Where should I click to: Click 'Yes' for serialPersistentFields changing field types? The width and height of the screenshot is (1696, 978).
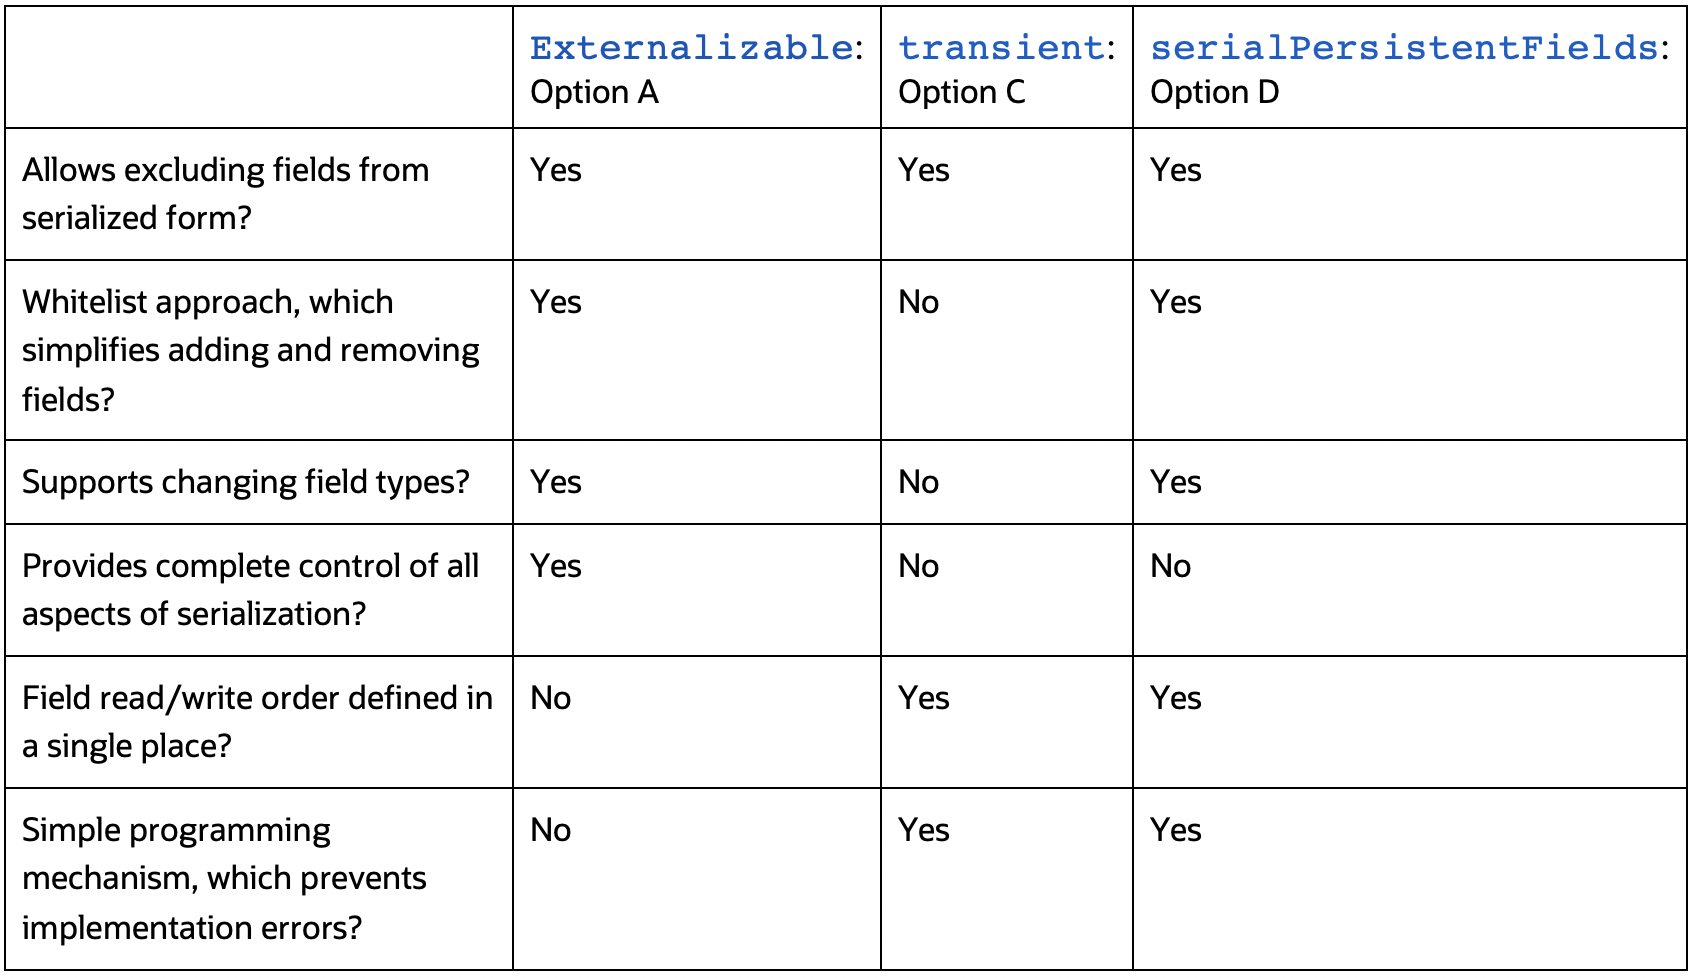click(x=1175, y=482)
